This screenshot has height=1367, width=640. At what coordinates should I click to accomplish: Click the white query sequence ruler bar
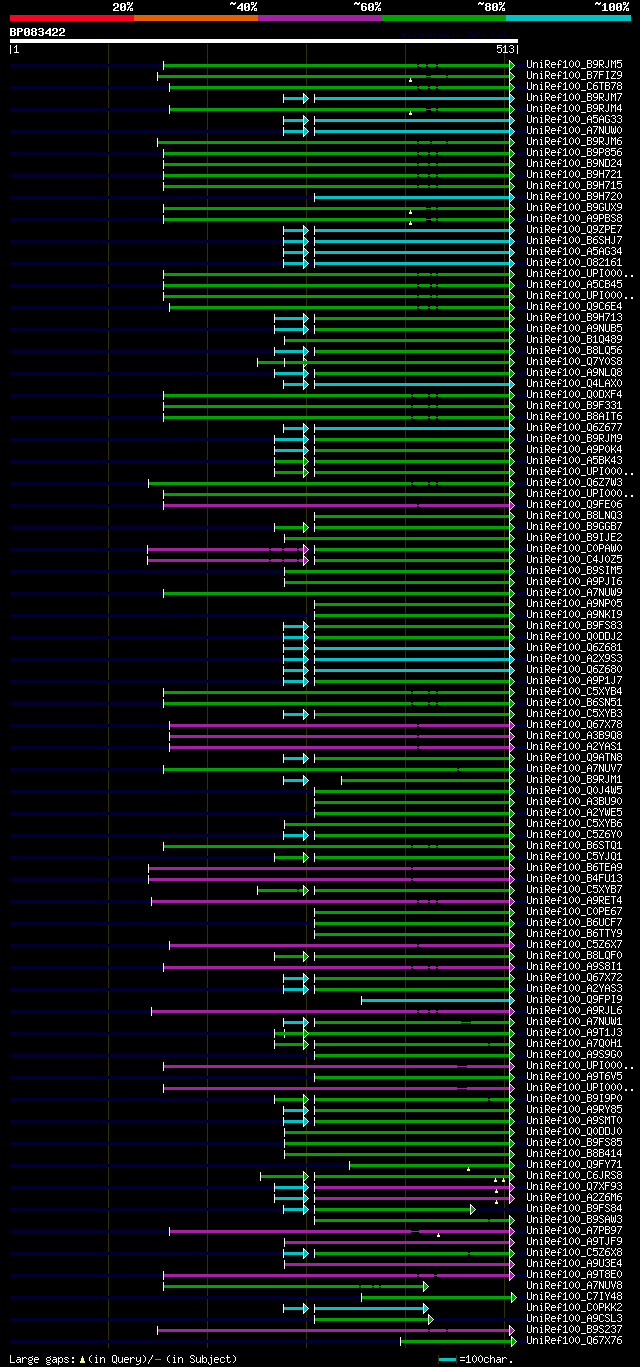pos(264,41)
